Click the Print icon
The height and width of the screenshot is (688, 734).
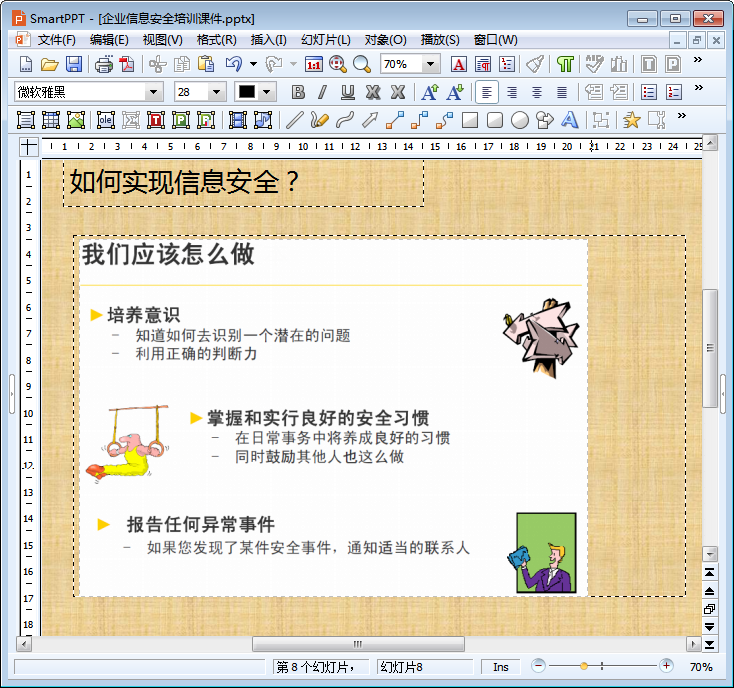[x=103, y=64]
